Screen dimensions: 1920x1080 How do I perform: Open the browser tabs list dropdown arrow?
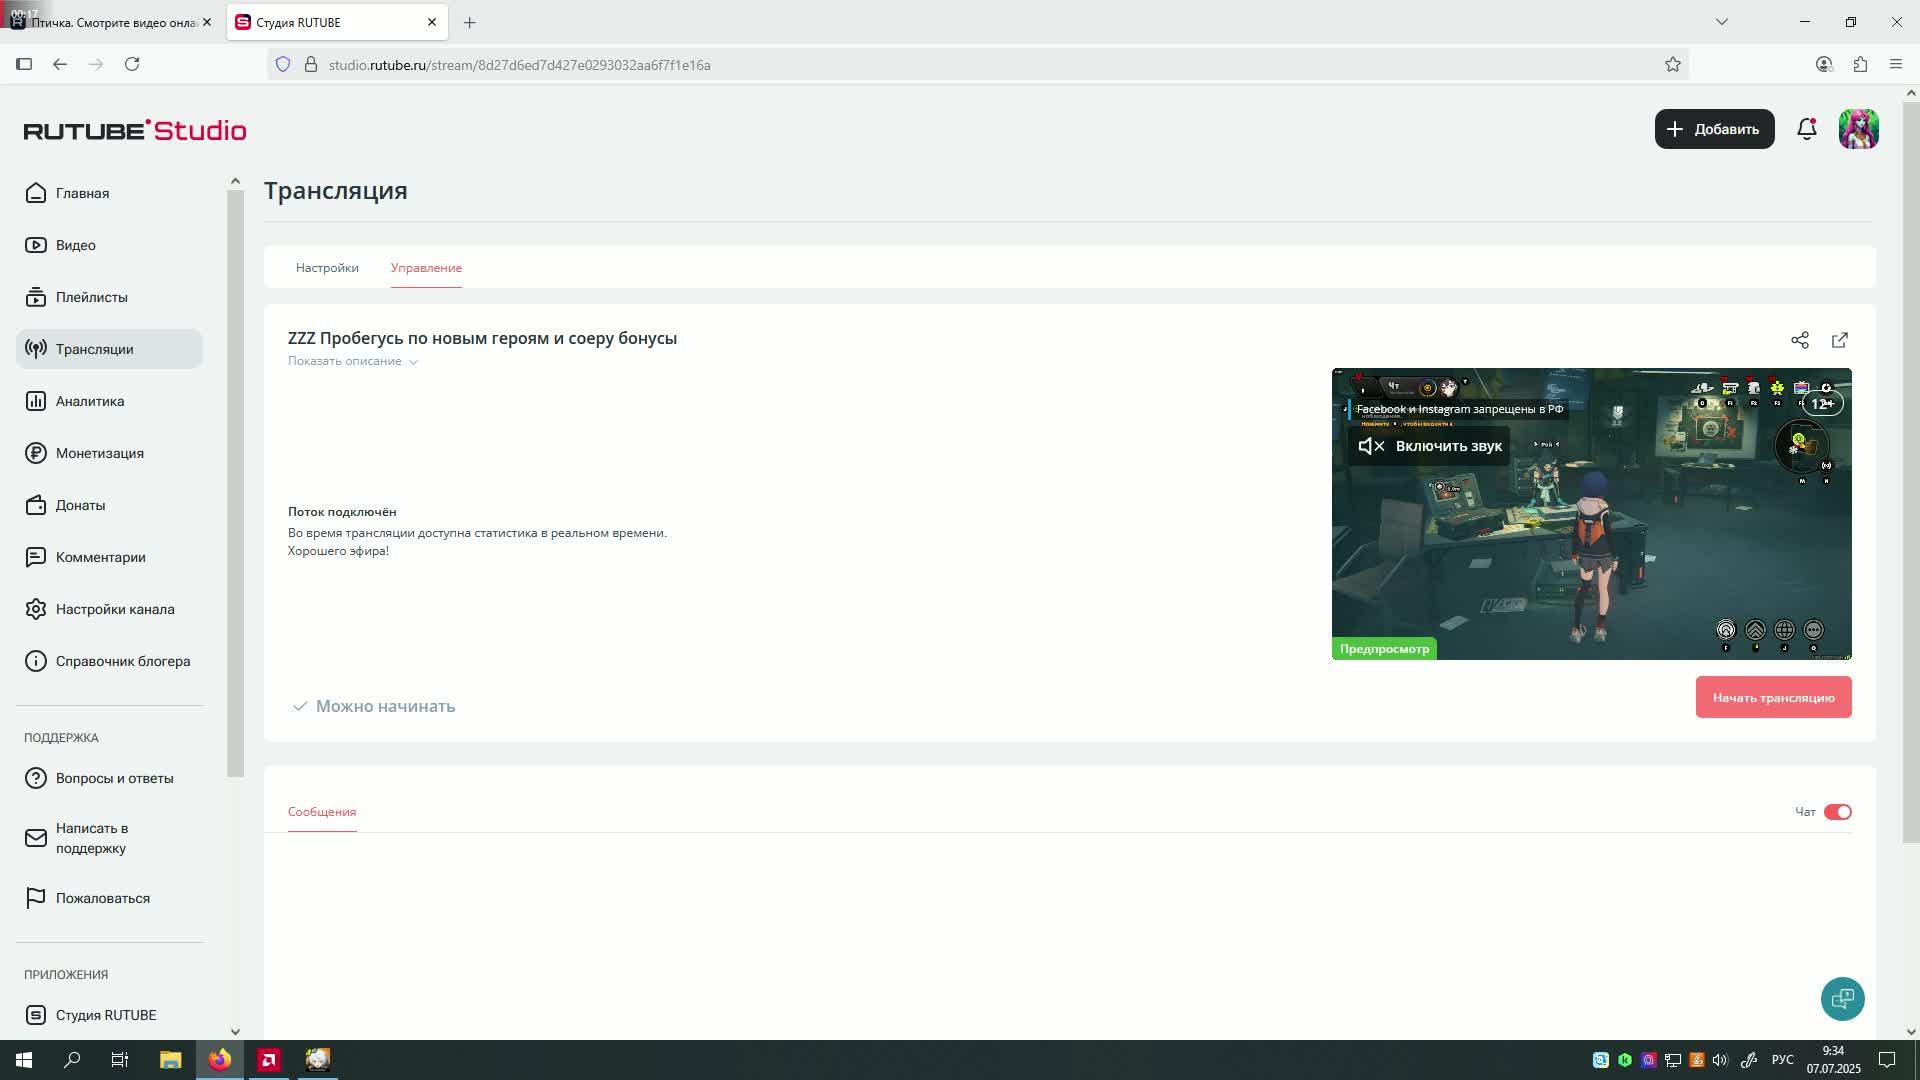click(1721, 22)
